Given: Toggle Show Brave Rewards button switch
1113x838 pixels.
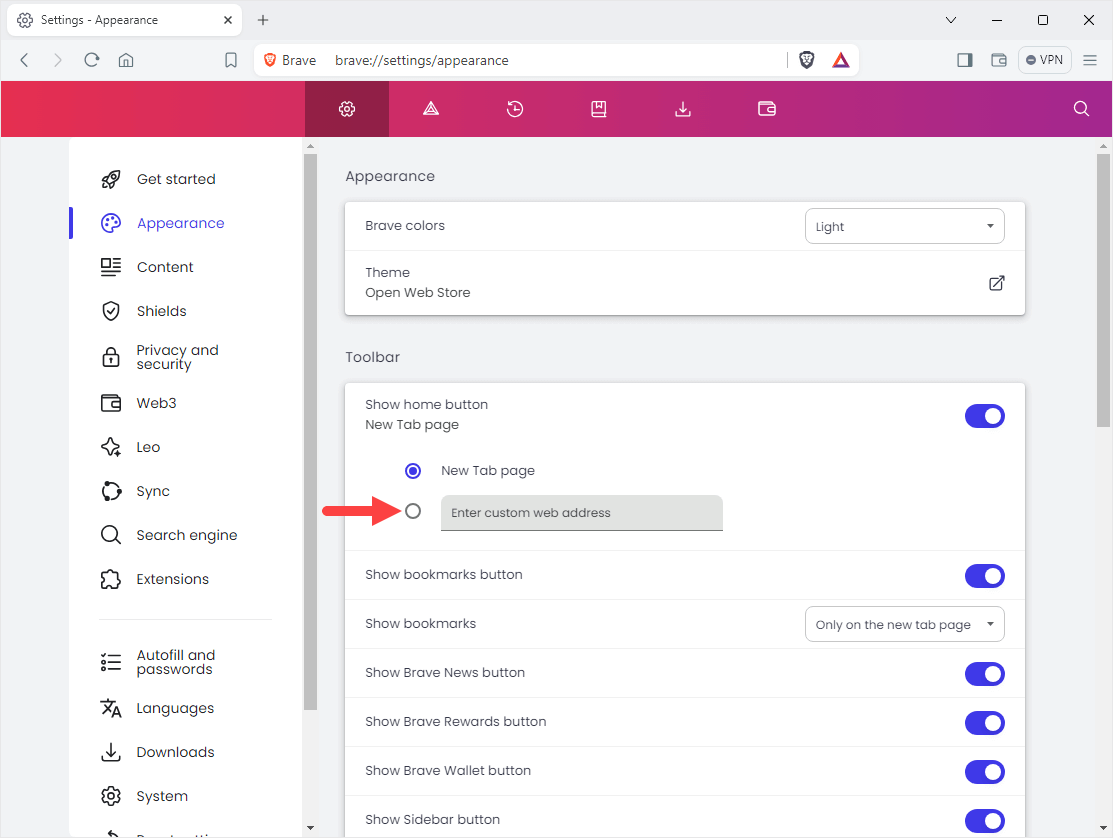Looking at the screenshot, I should (x=984, y=723).
